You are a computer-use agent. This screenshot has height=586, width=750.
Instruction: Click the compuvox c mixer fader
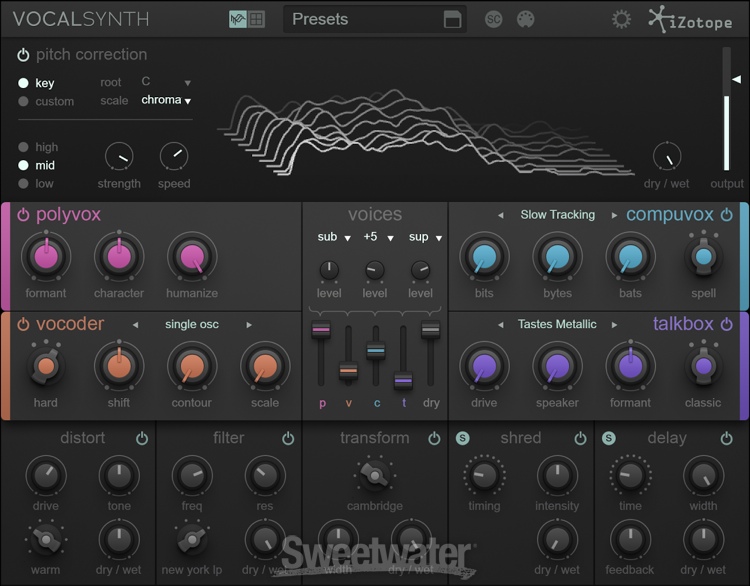(376, 351)
